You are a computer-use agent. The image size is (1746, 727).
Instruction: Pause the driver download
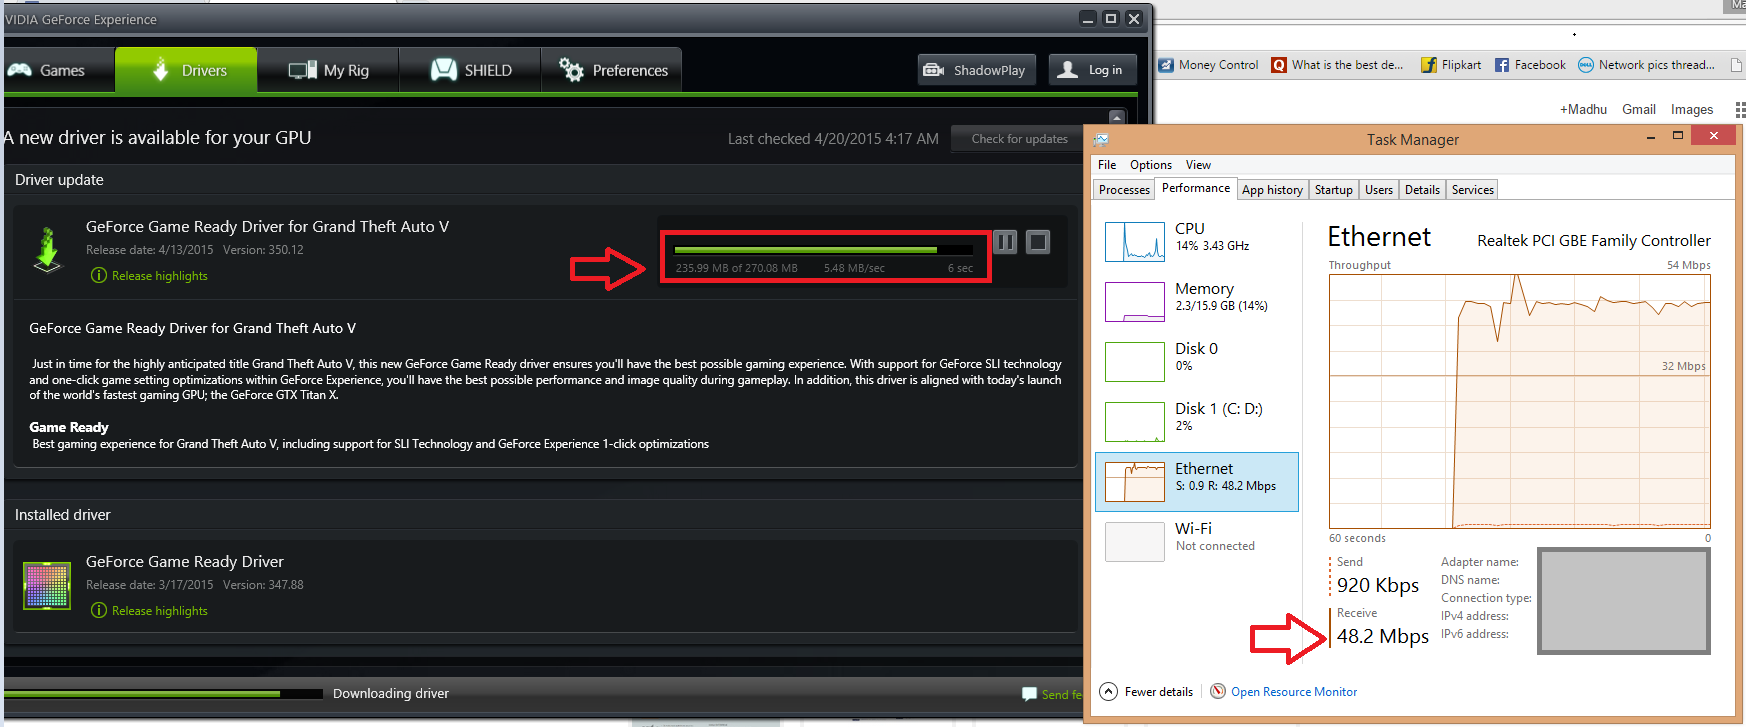pyautogui.click(x=1005, y=242)
